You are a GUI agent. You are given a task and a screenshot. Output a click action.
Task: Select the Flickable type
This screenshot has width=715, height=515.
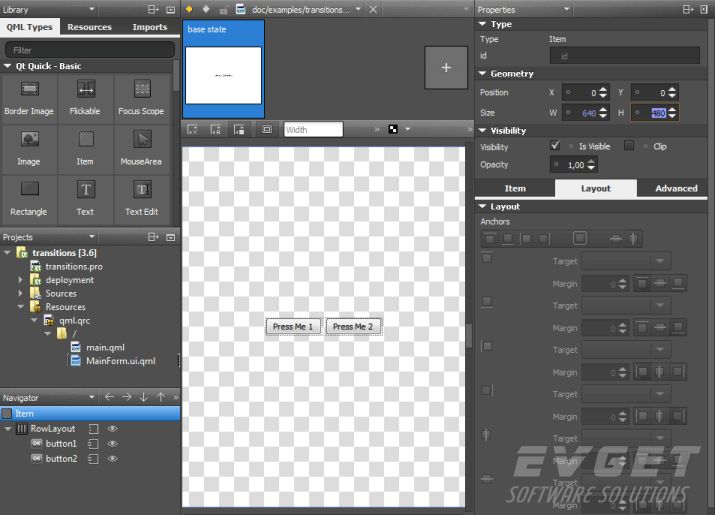pos(85,99)
